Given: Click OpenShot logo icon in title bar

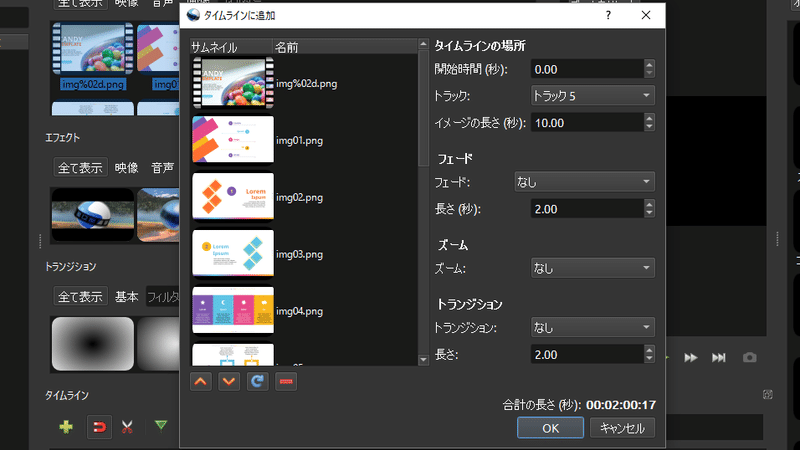Looking at the screenshot, I should [193, 15].
